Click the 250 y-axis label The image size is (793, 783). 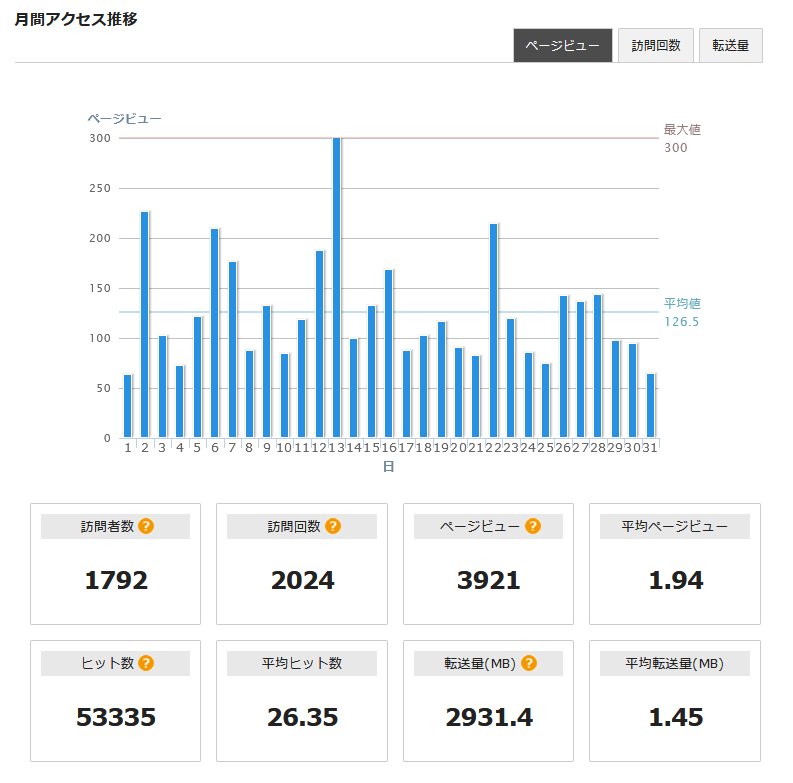tap(100, 188)
